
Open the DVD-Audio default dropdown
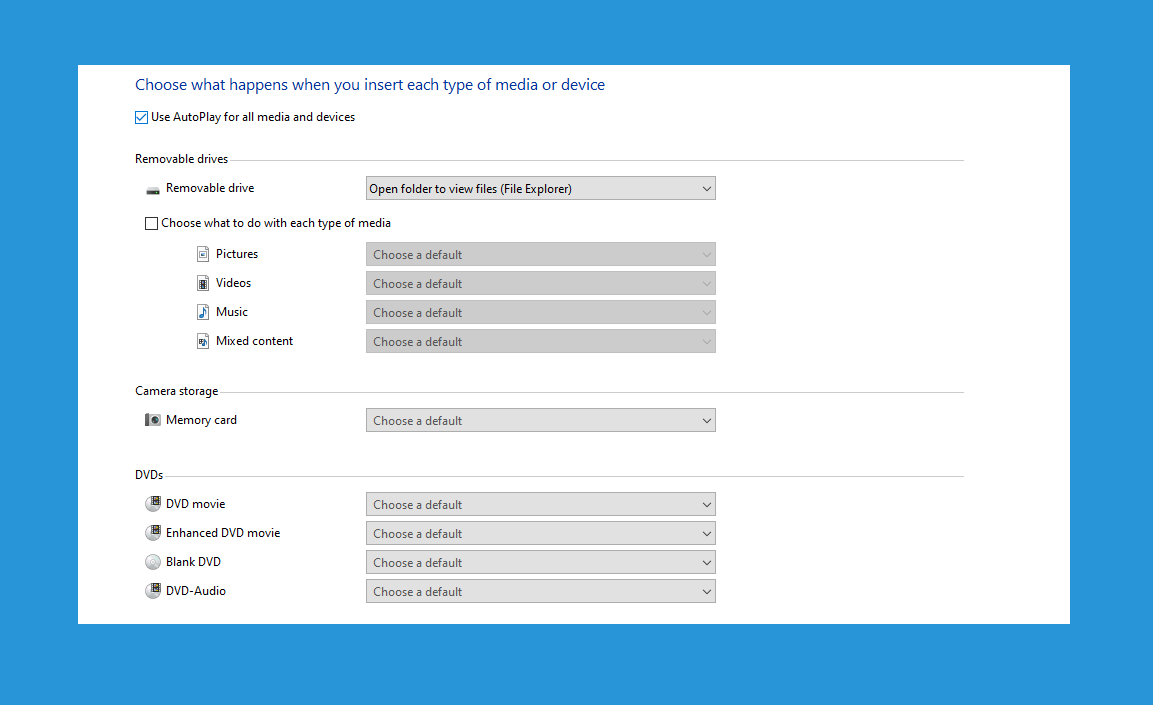(x=540, y=592)
